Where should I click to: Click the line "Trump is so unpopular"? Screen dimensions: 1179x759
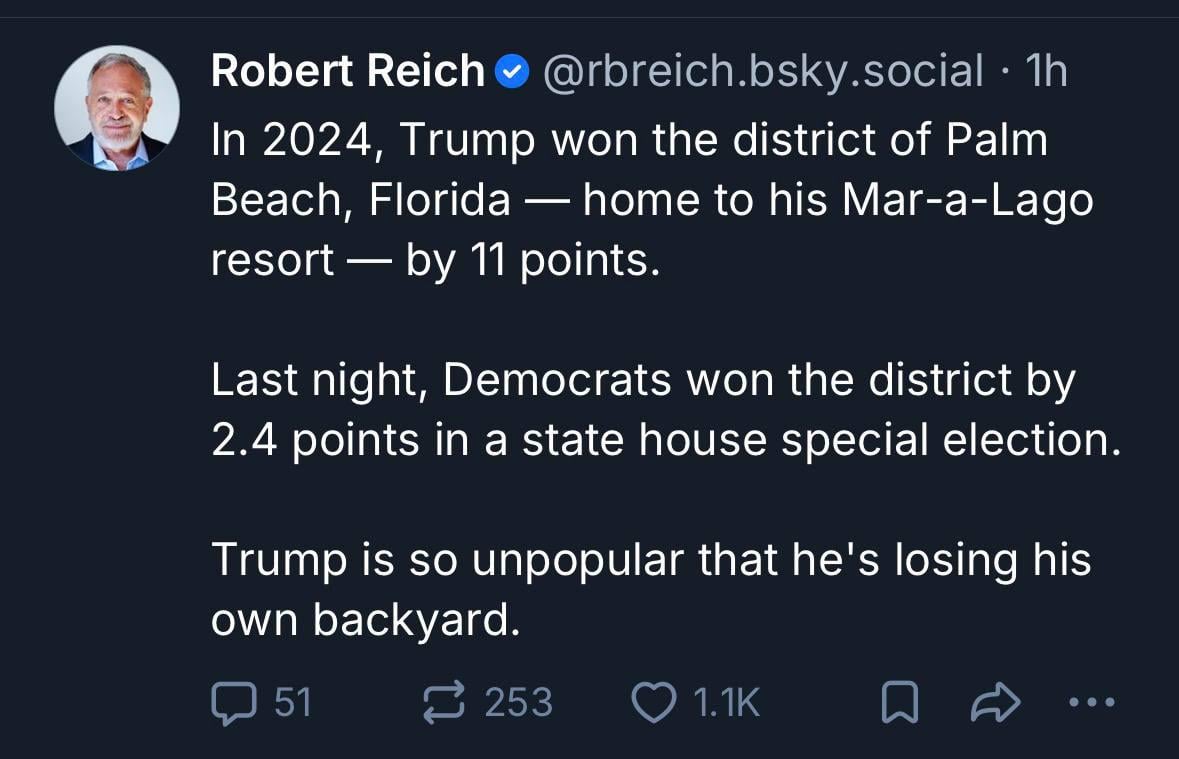650,560
